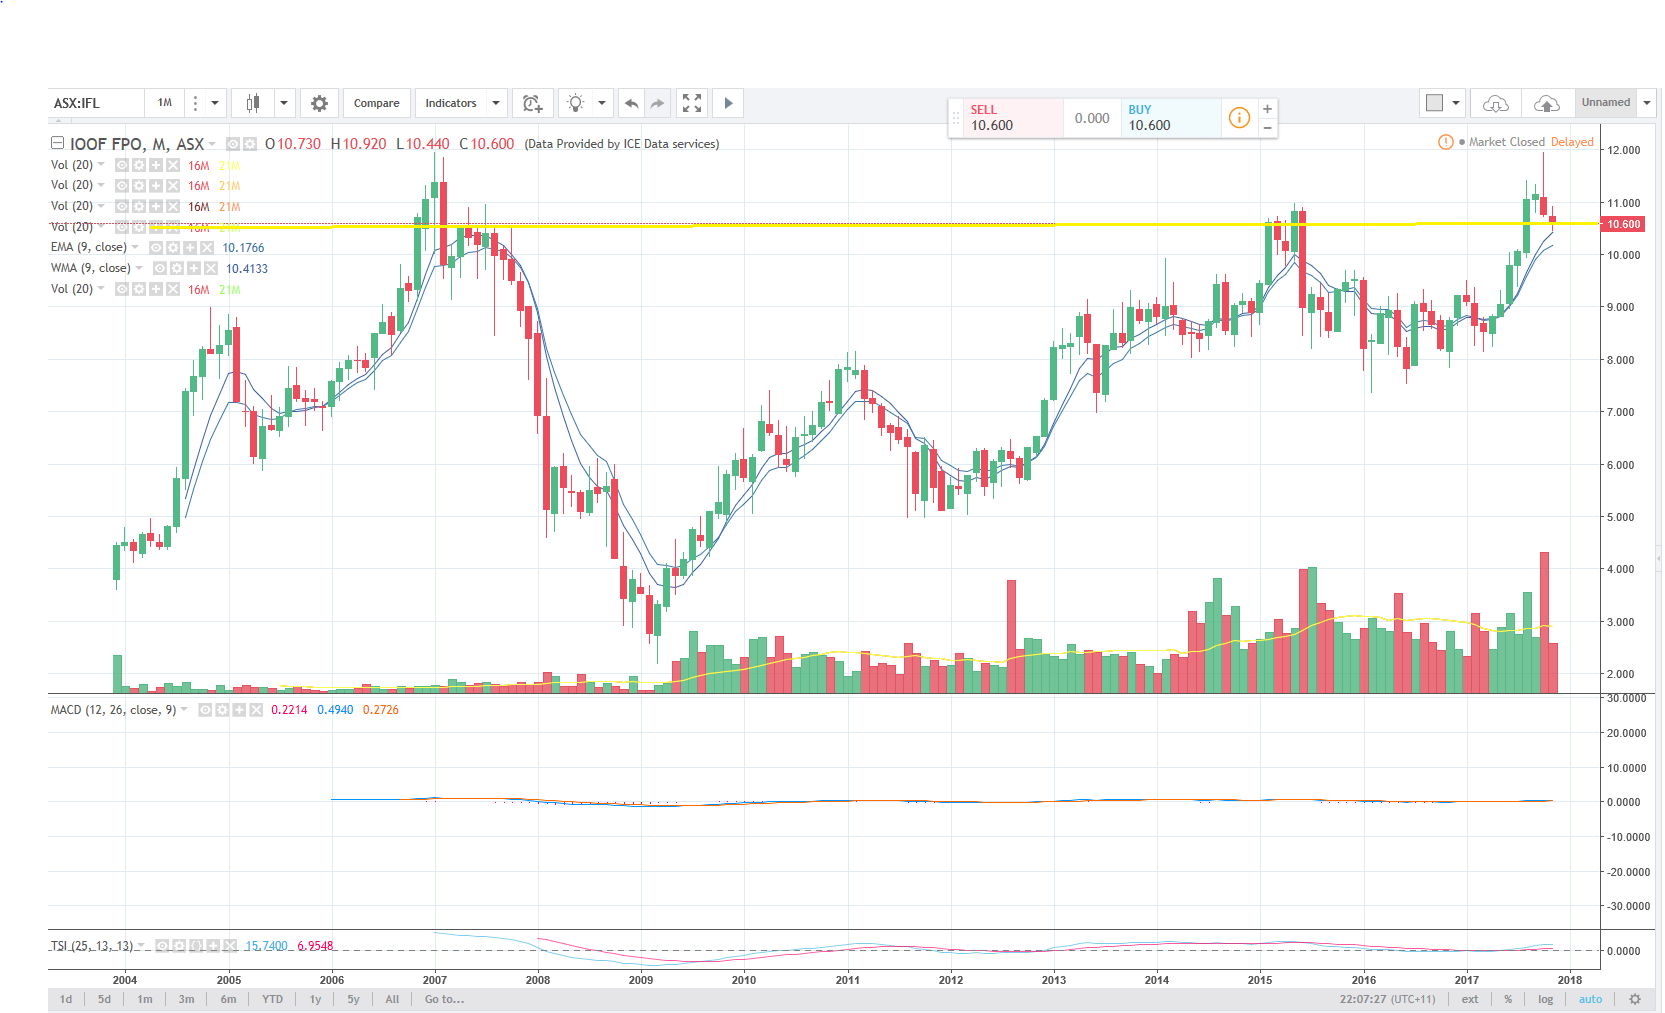Click the Unnamed layout name button
Screen dimensions: 1665x1013
point(1606,103)
